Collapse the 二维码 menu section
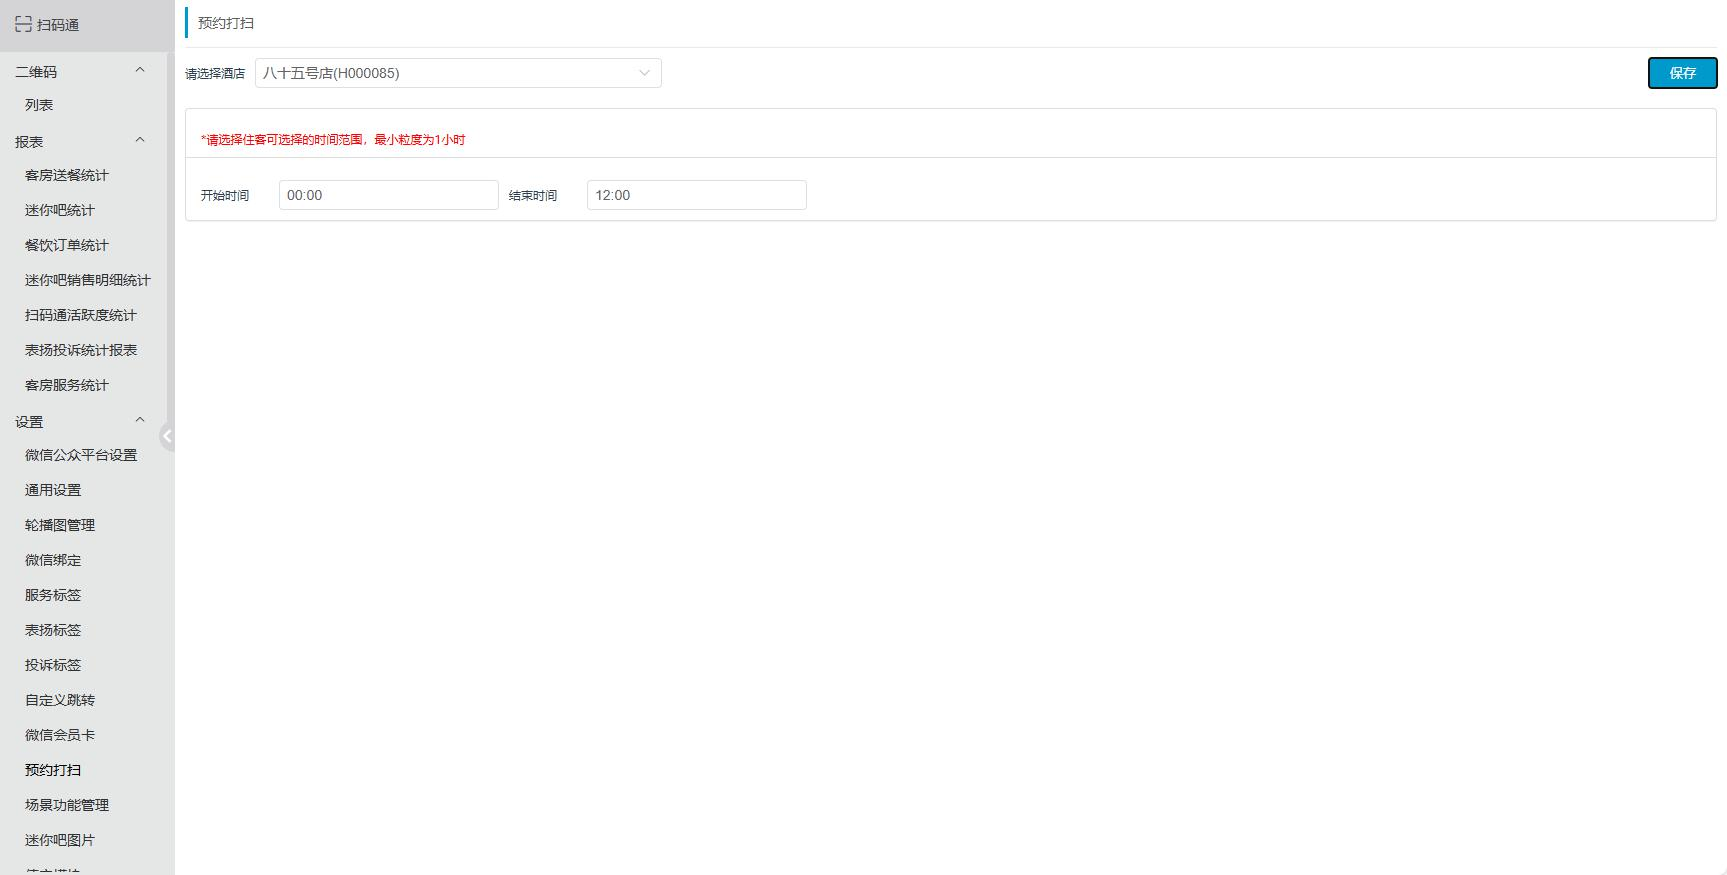This screenshot has width=1727, height=875. [x=140, y=71]
